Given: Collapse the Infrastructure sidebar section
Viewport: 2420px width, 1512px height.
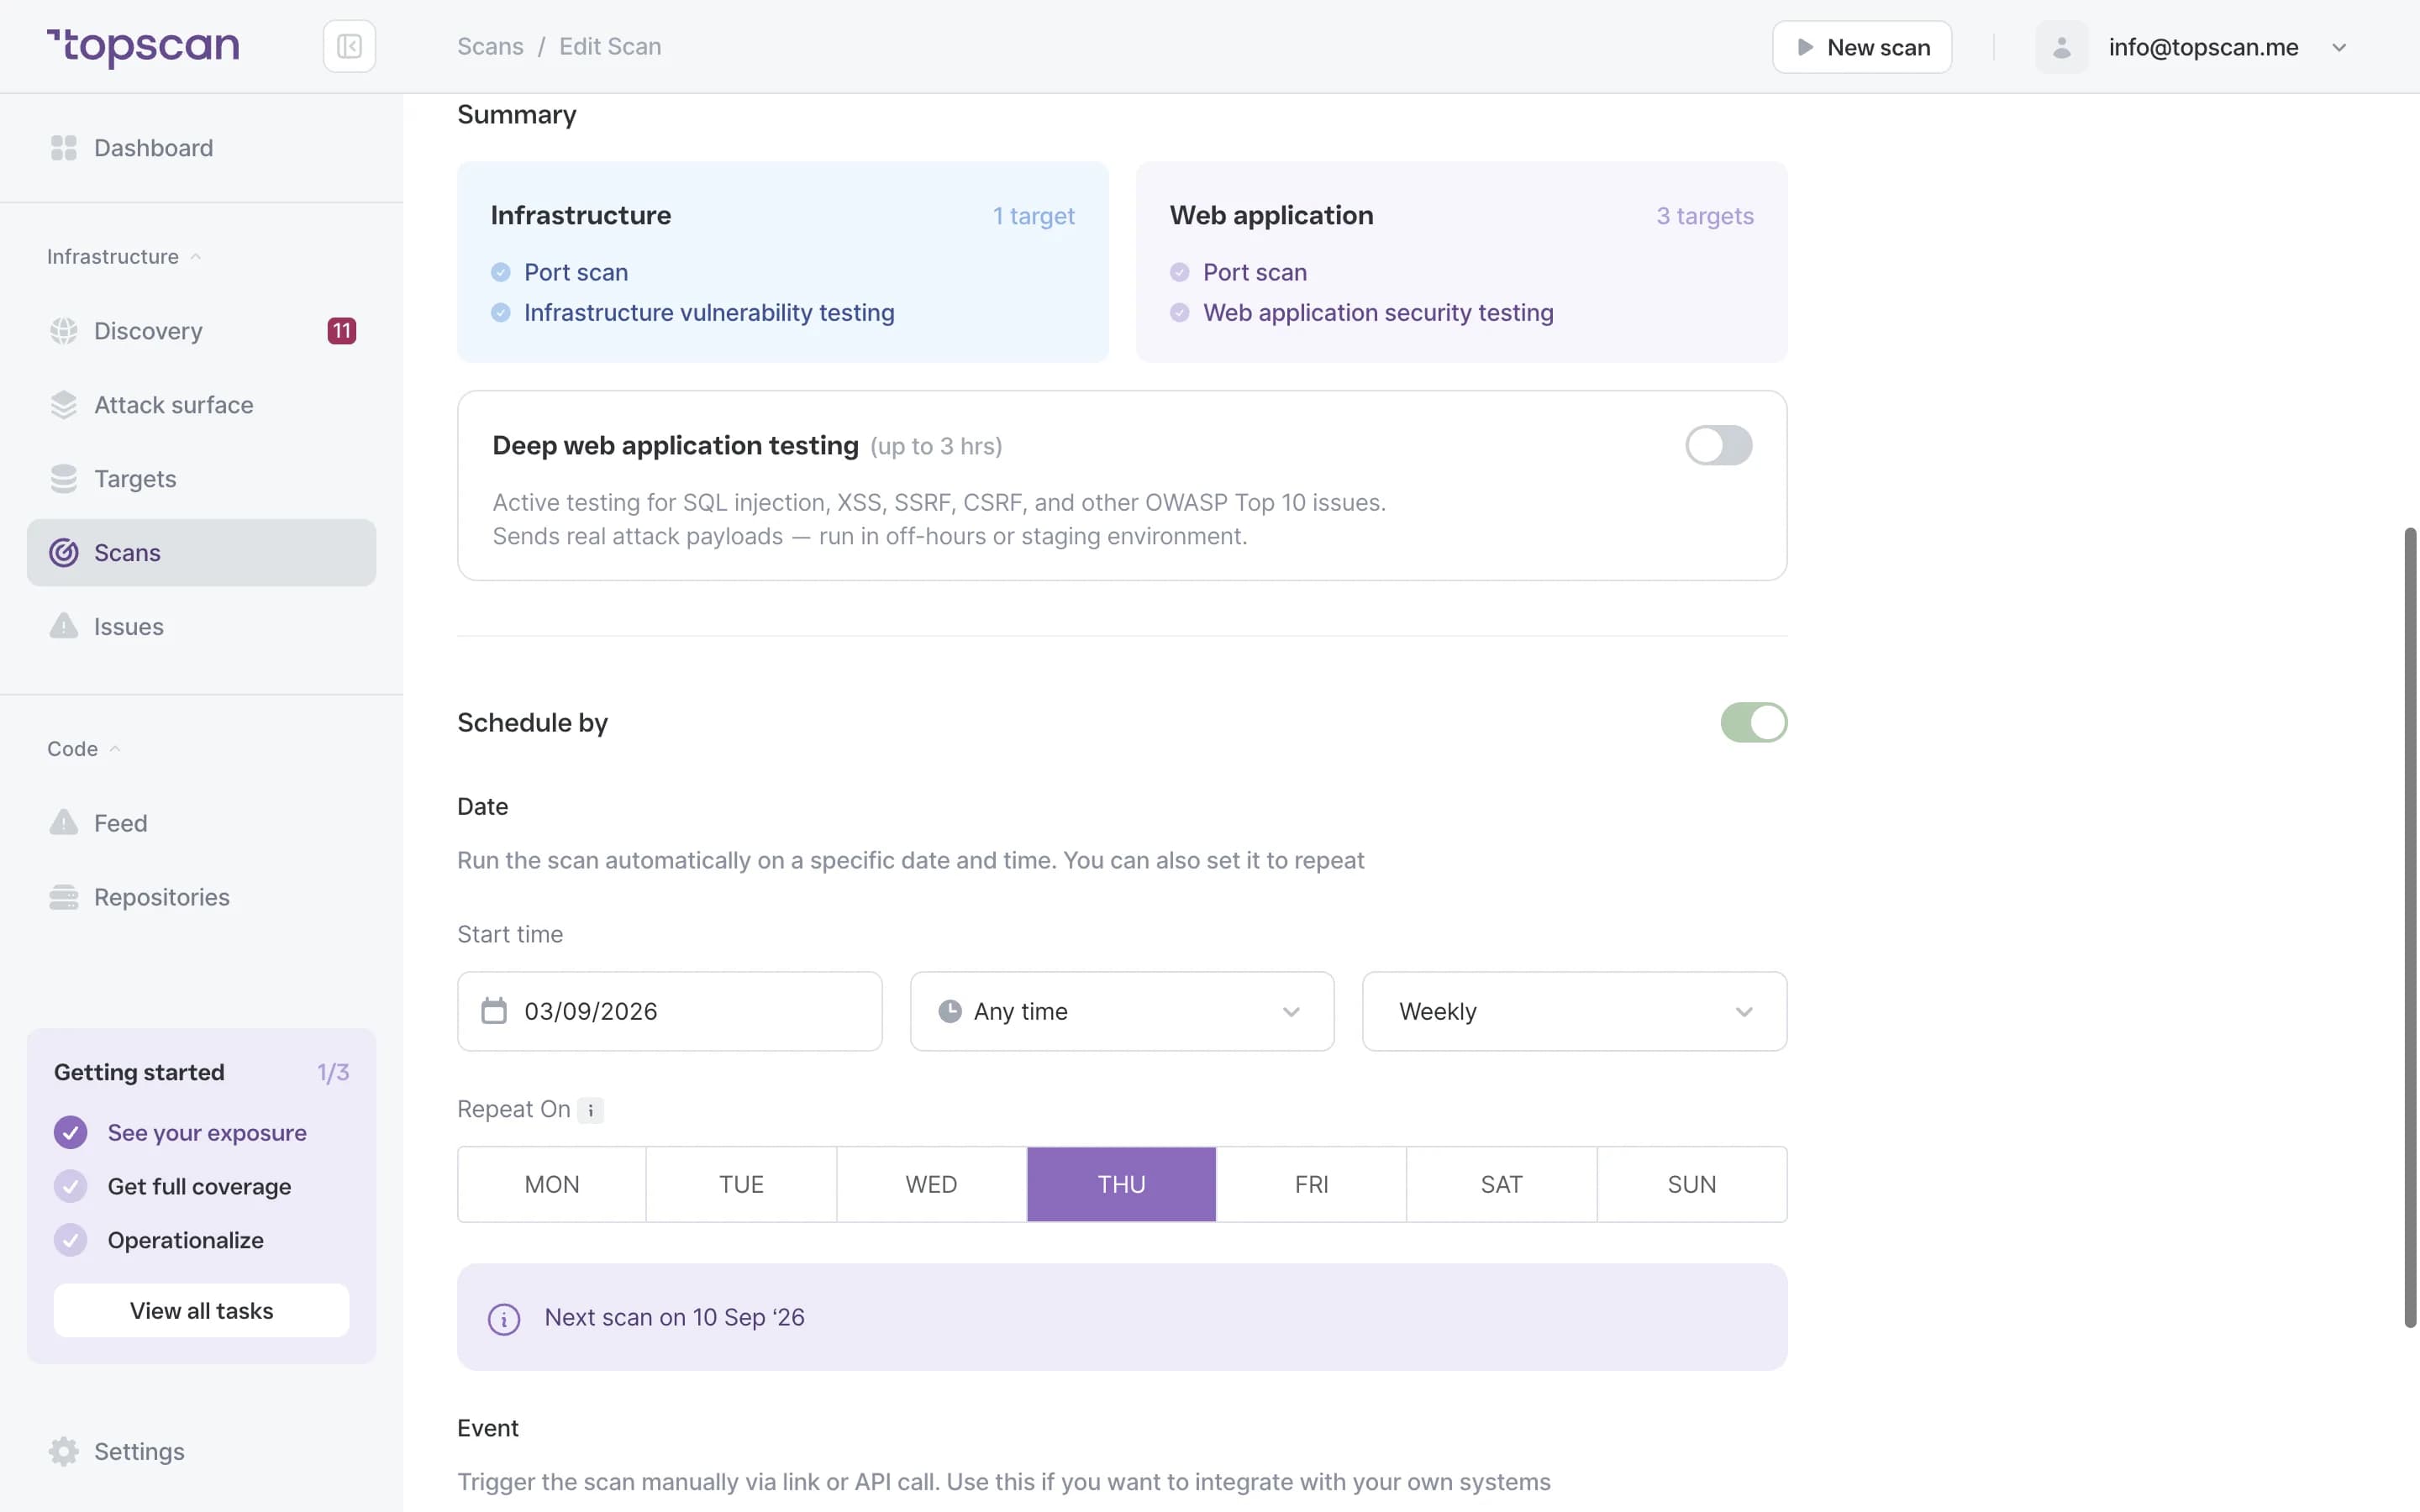Looking at the screenshot, I should pyautogui.click(x=124, y=257).
